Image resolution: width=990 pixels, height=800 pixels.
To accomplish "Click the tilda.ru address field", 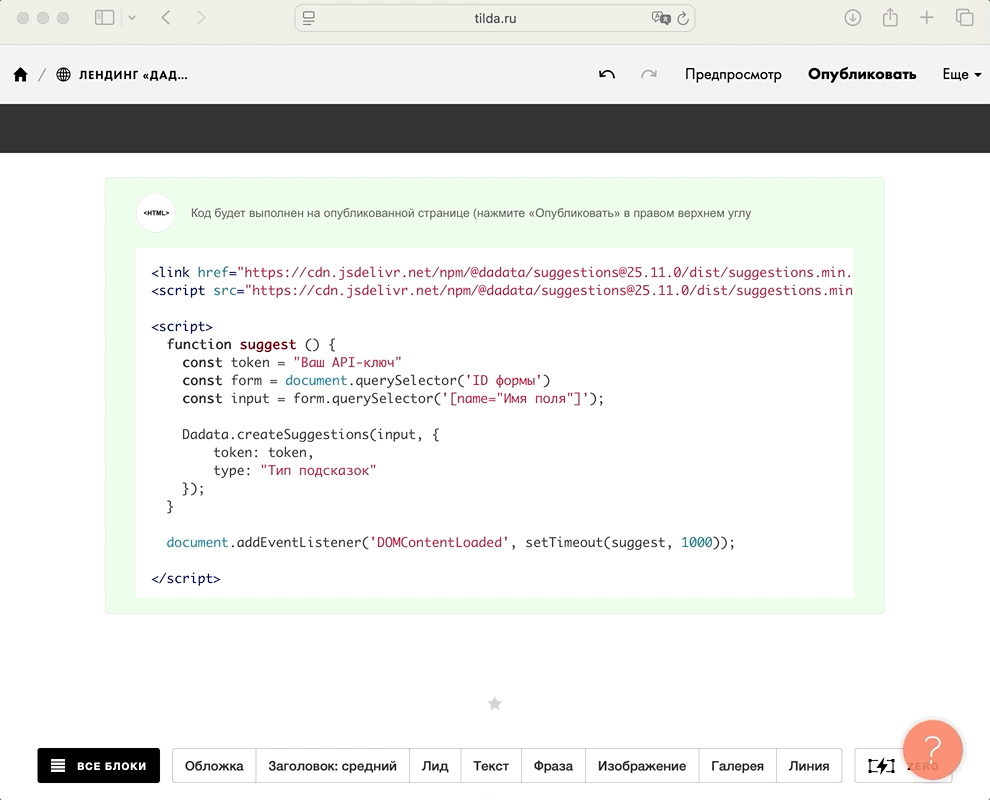I will pyautogui.click(x=495, y=18).
